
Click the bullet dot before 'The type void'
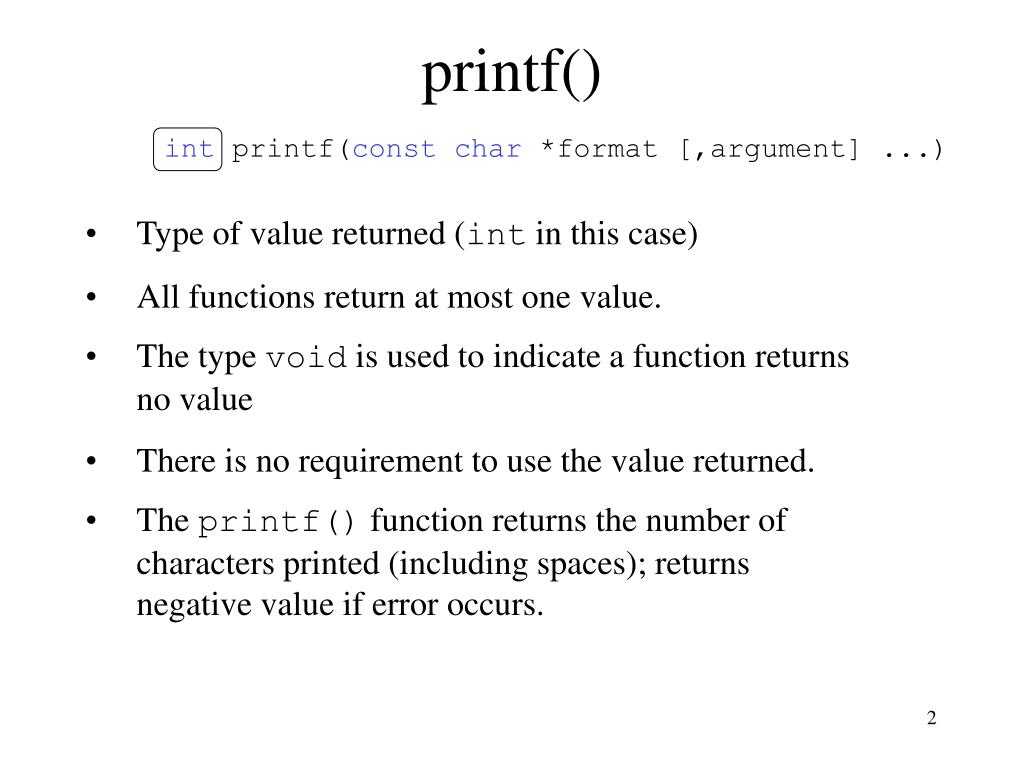point(91,357)
